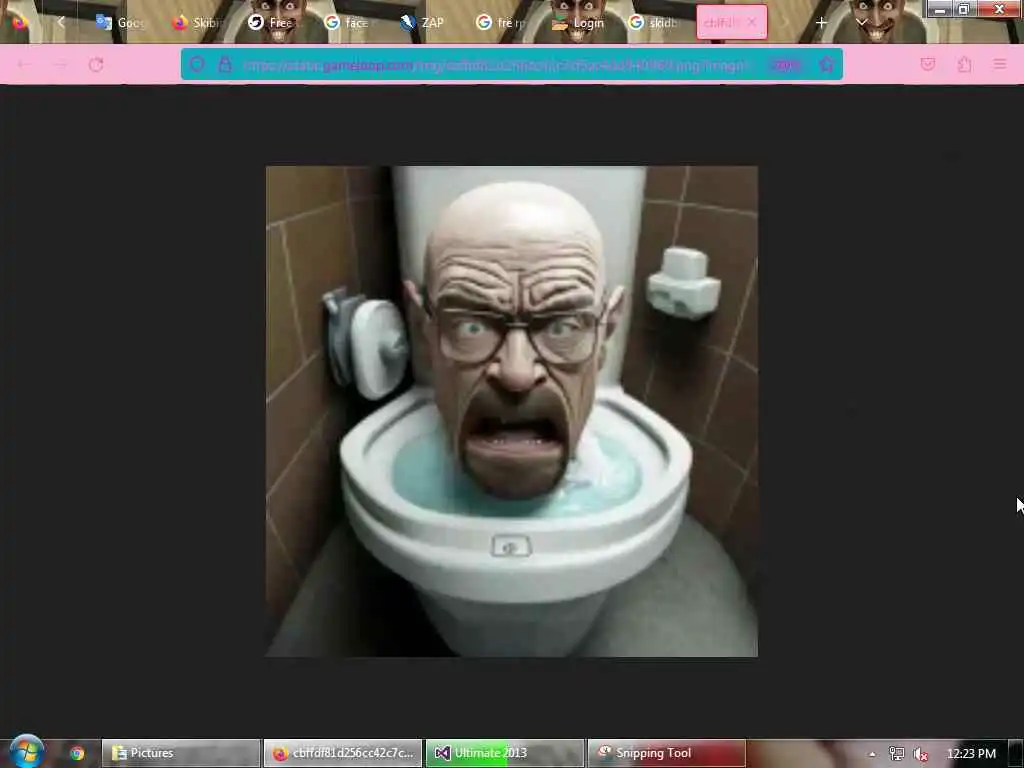Screen dimensions: 1024x768
Task: Switch to the Steam 'Free' tab
Action: tap(270, 22)
